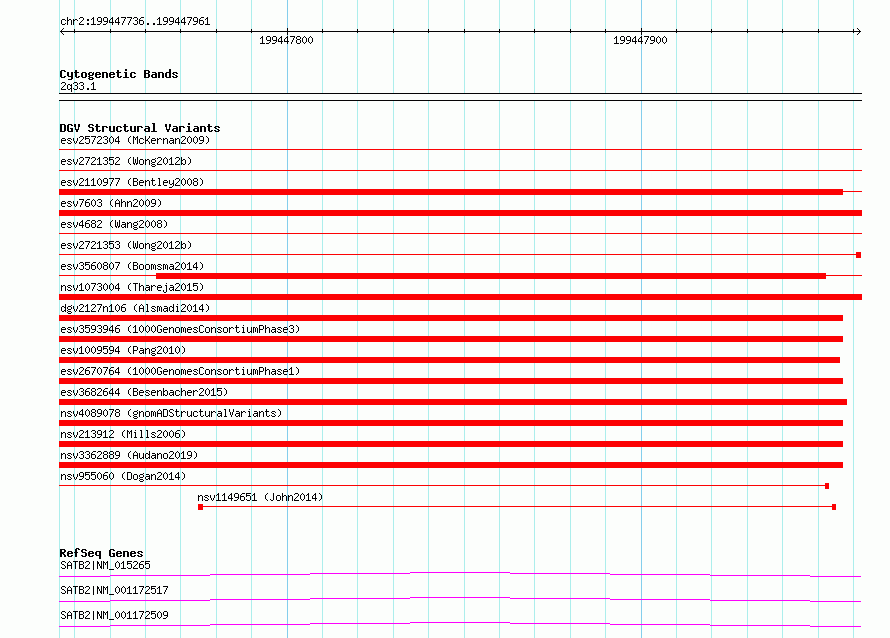
Task: Open transcript SATB2|NM_001172517
Action: tap(114, 590)
